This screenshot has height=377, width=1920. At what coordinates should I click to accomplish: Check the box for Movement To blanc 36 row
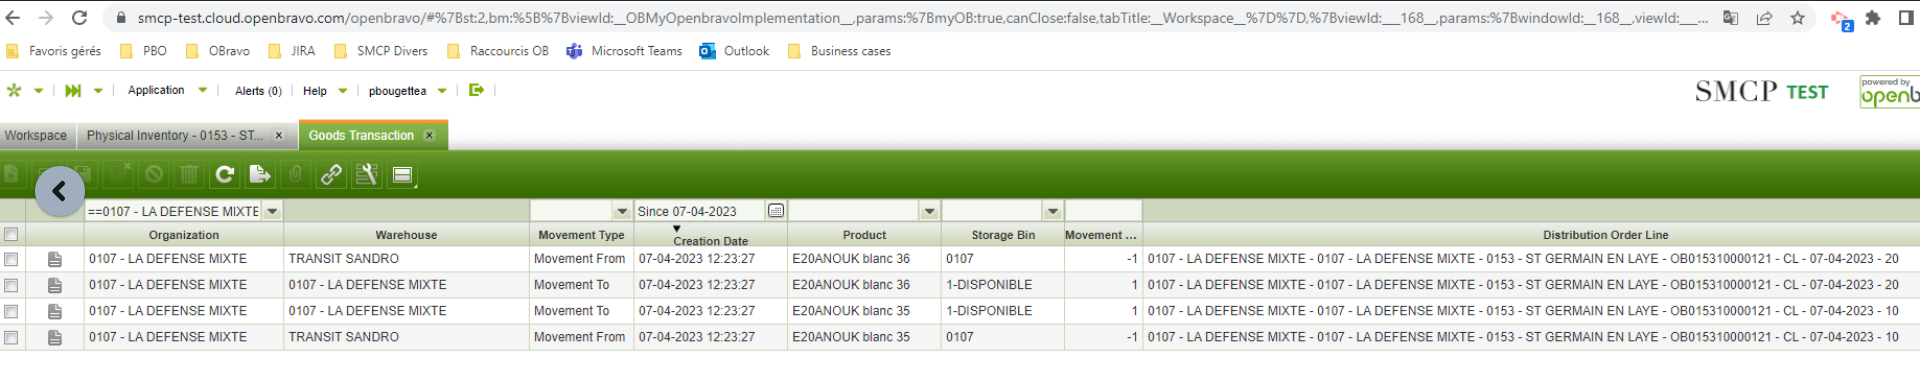point(11,285)
